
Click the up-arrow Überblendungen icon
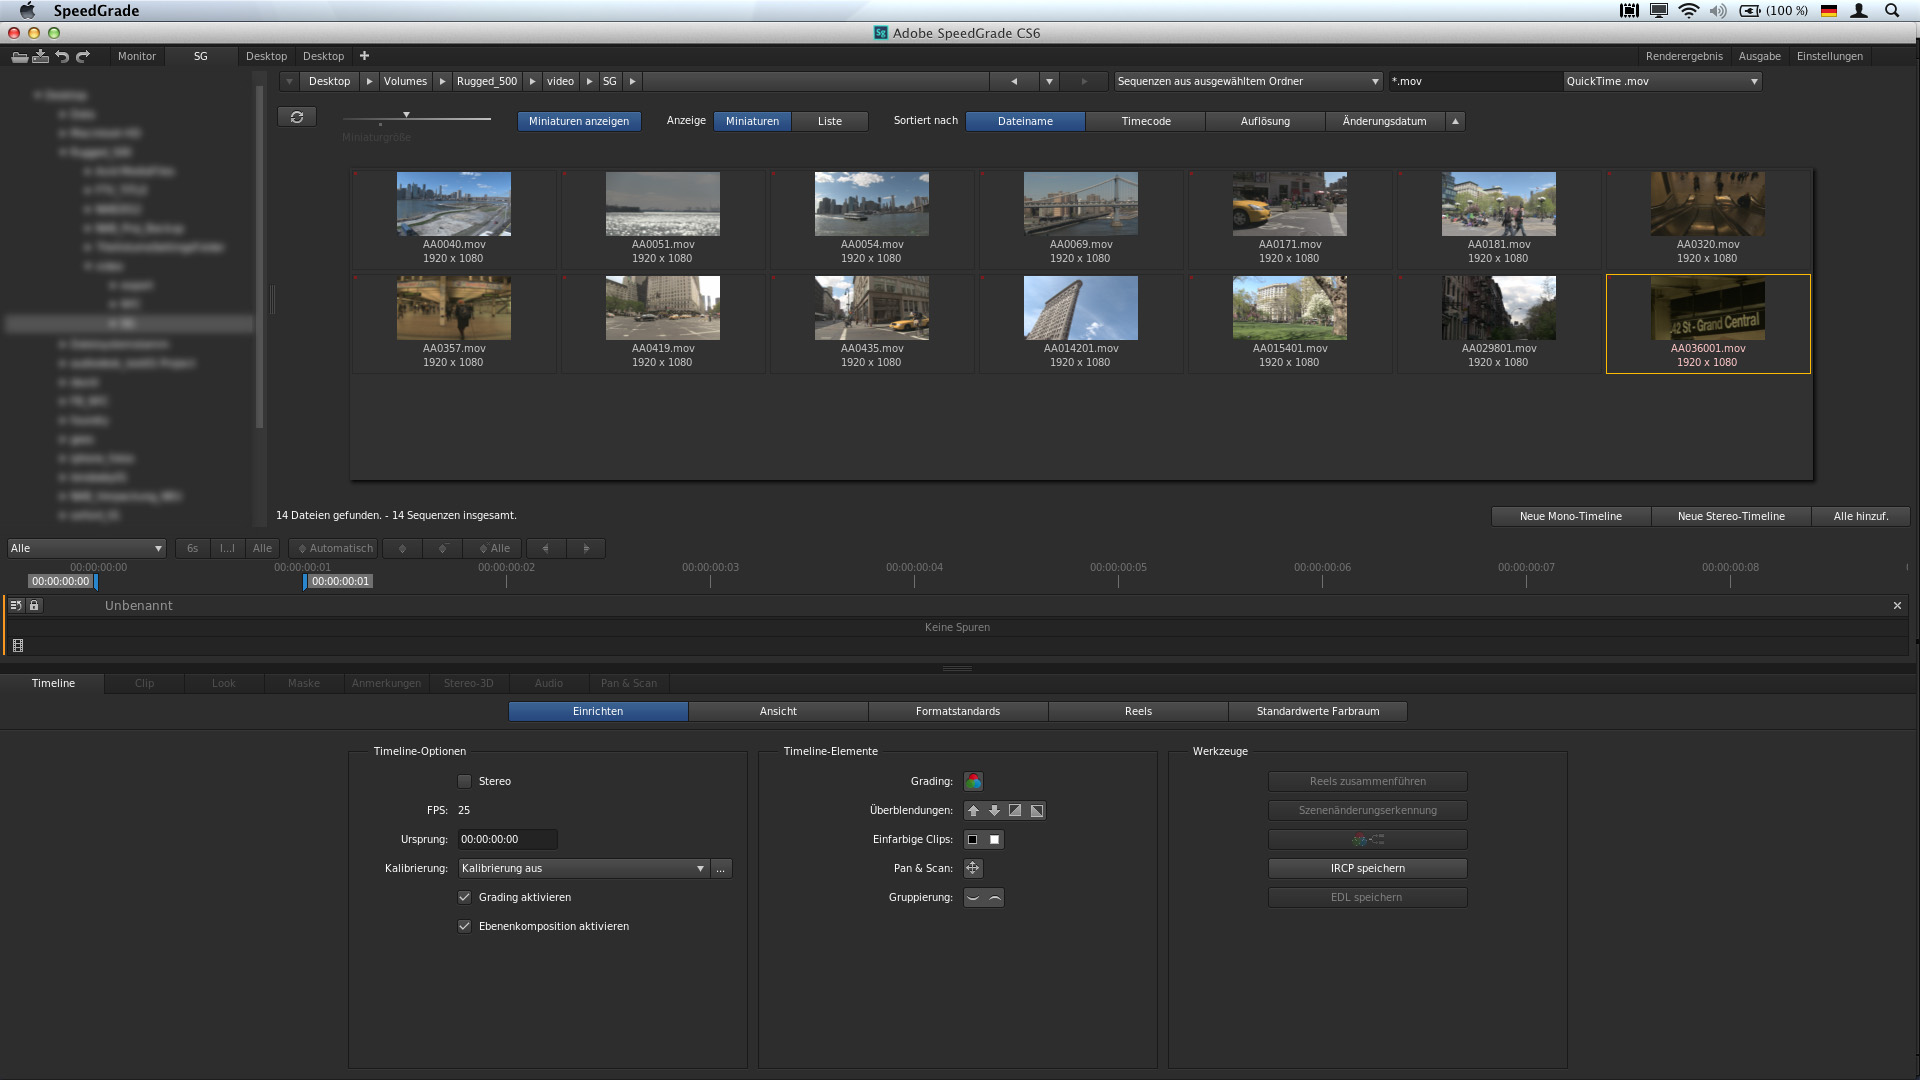[x=973, y=810]
